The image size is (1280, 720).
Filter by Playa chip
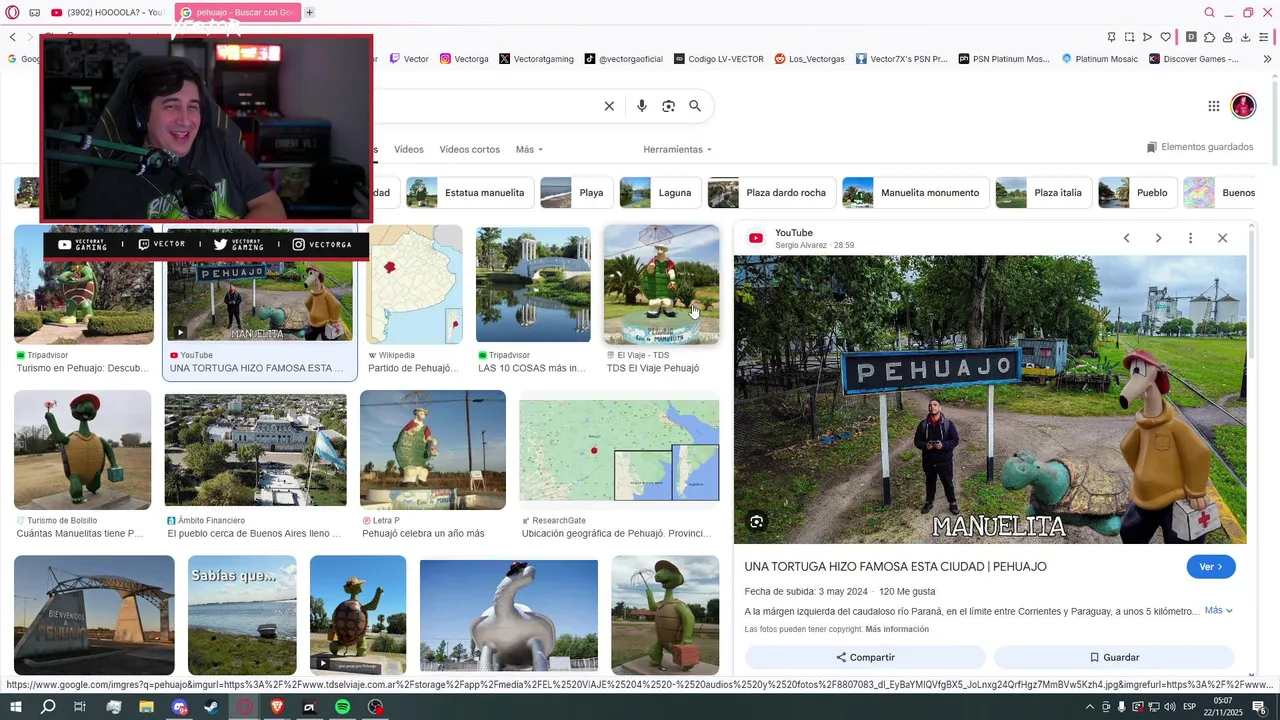pyautogui.click(x=576, y=193)
